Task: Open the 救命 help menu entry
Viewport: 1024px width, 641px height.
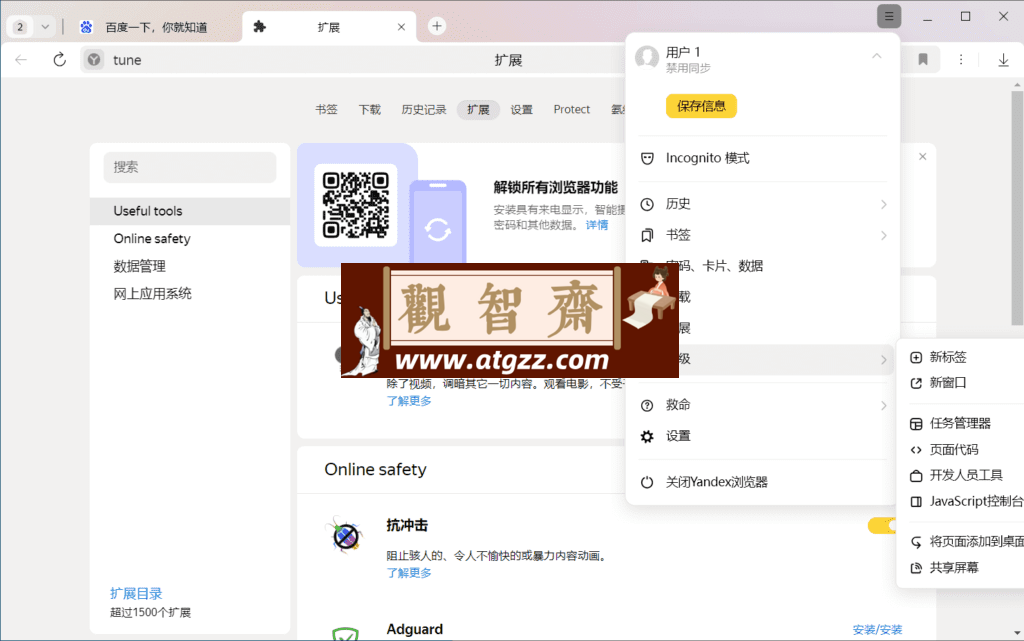Action: pyautogui.click(x=762, y=405)
